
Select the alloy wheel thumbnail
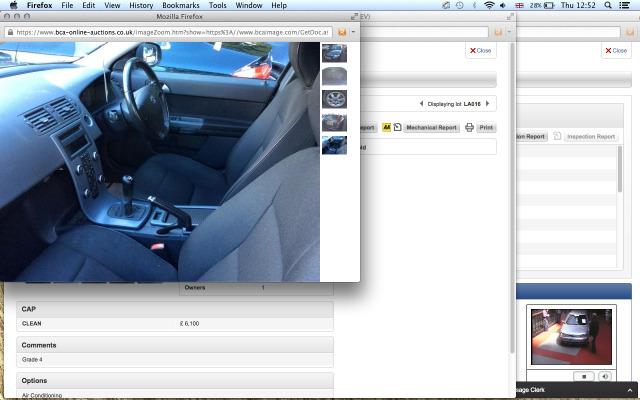pos(334,99)
